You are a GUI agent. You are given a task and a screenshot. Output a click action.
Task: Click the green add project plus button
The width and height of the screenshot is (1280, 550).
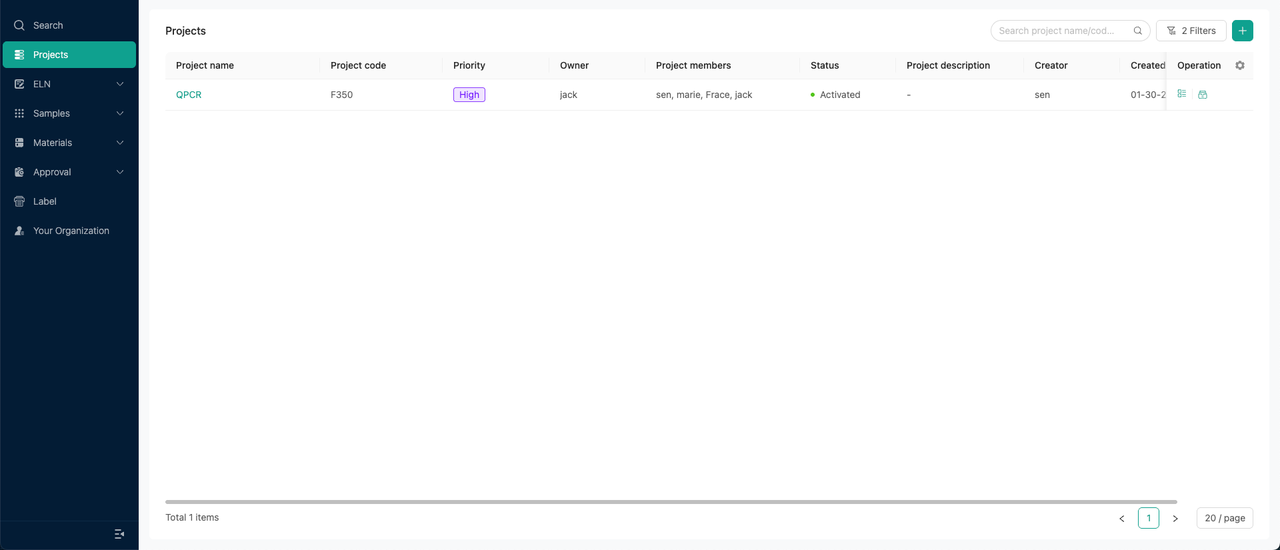tap(1242, 31)
